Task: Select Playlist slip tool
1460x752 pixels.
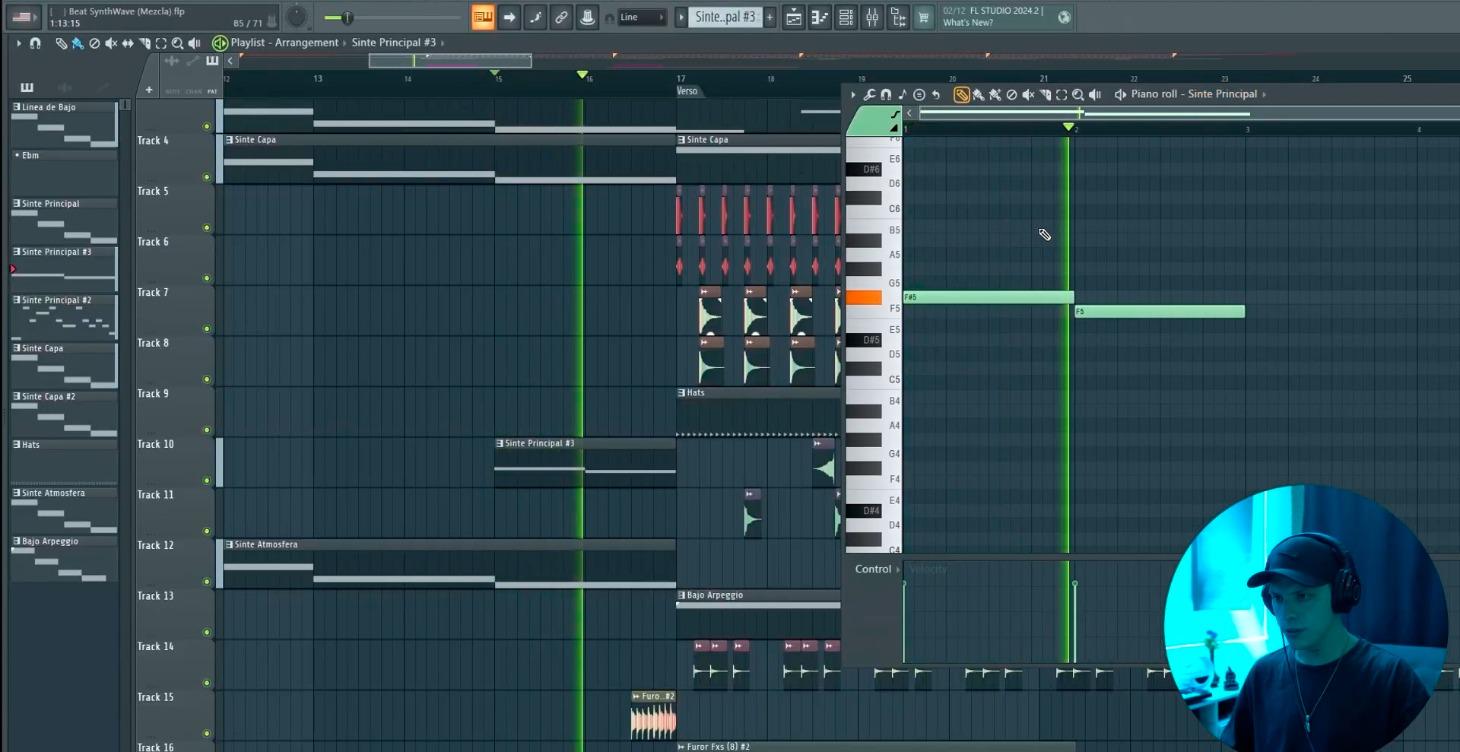Action: point(127,43)
